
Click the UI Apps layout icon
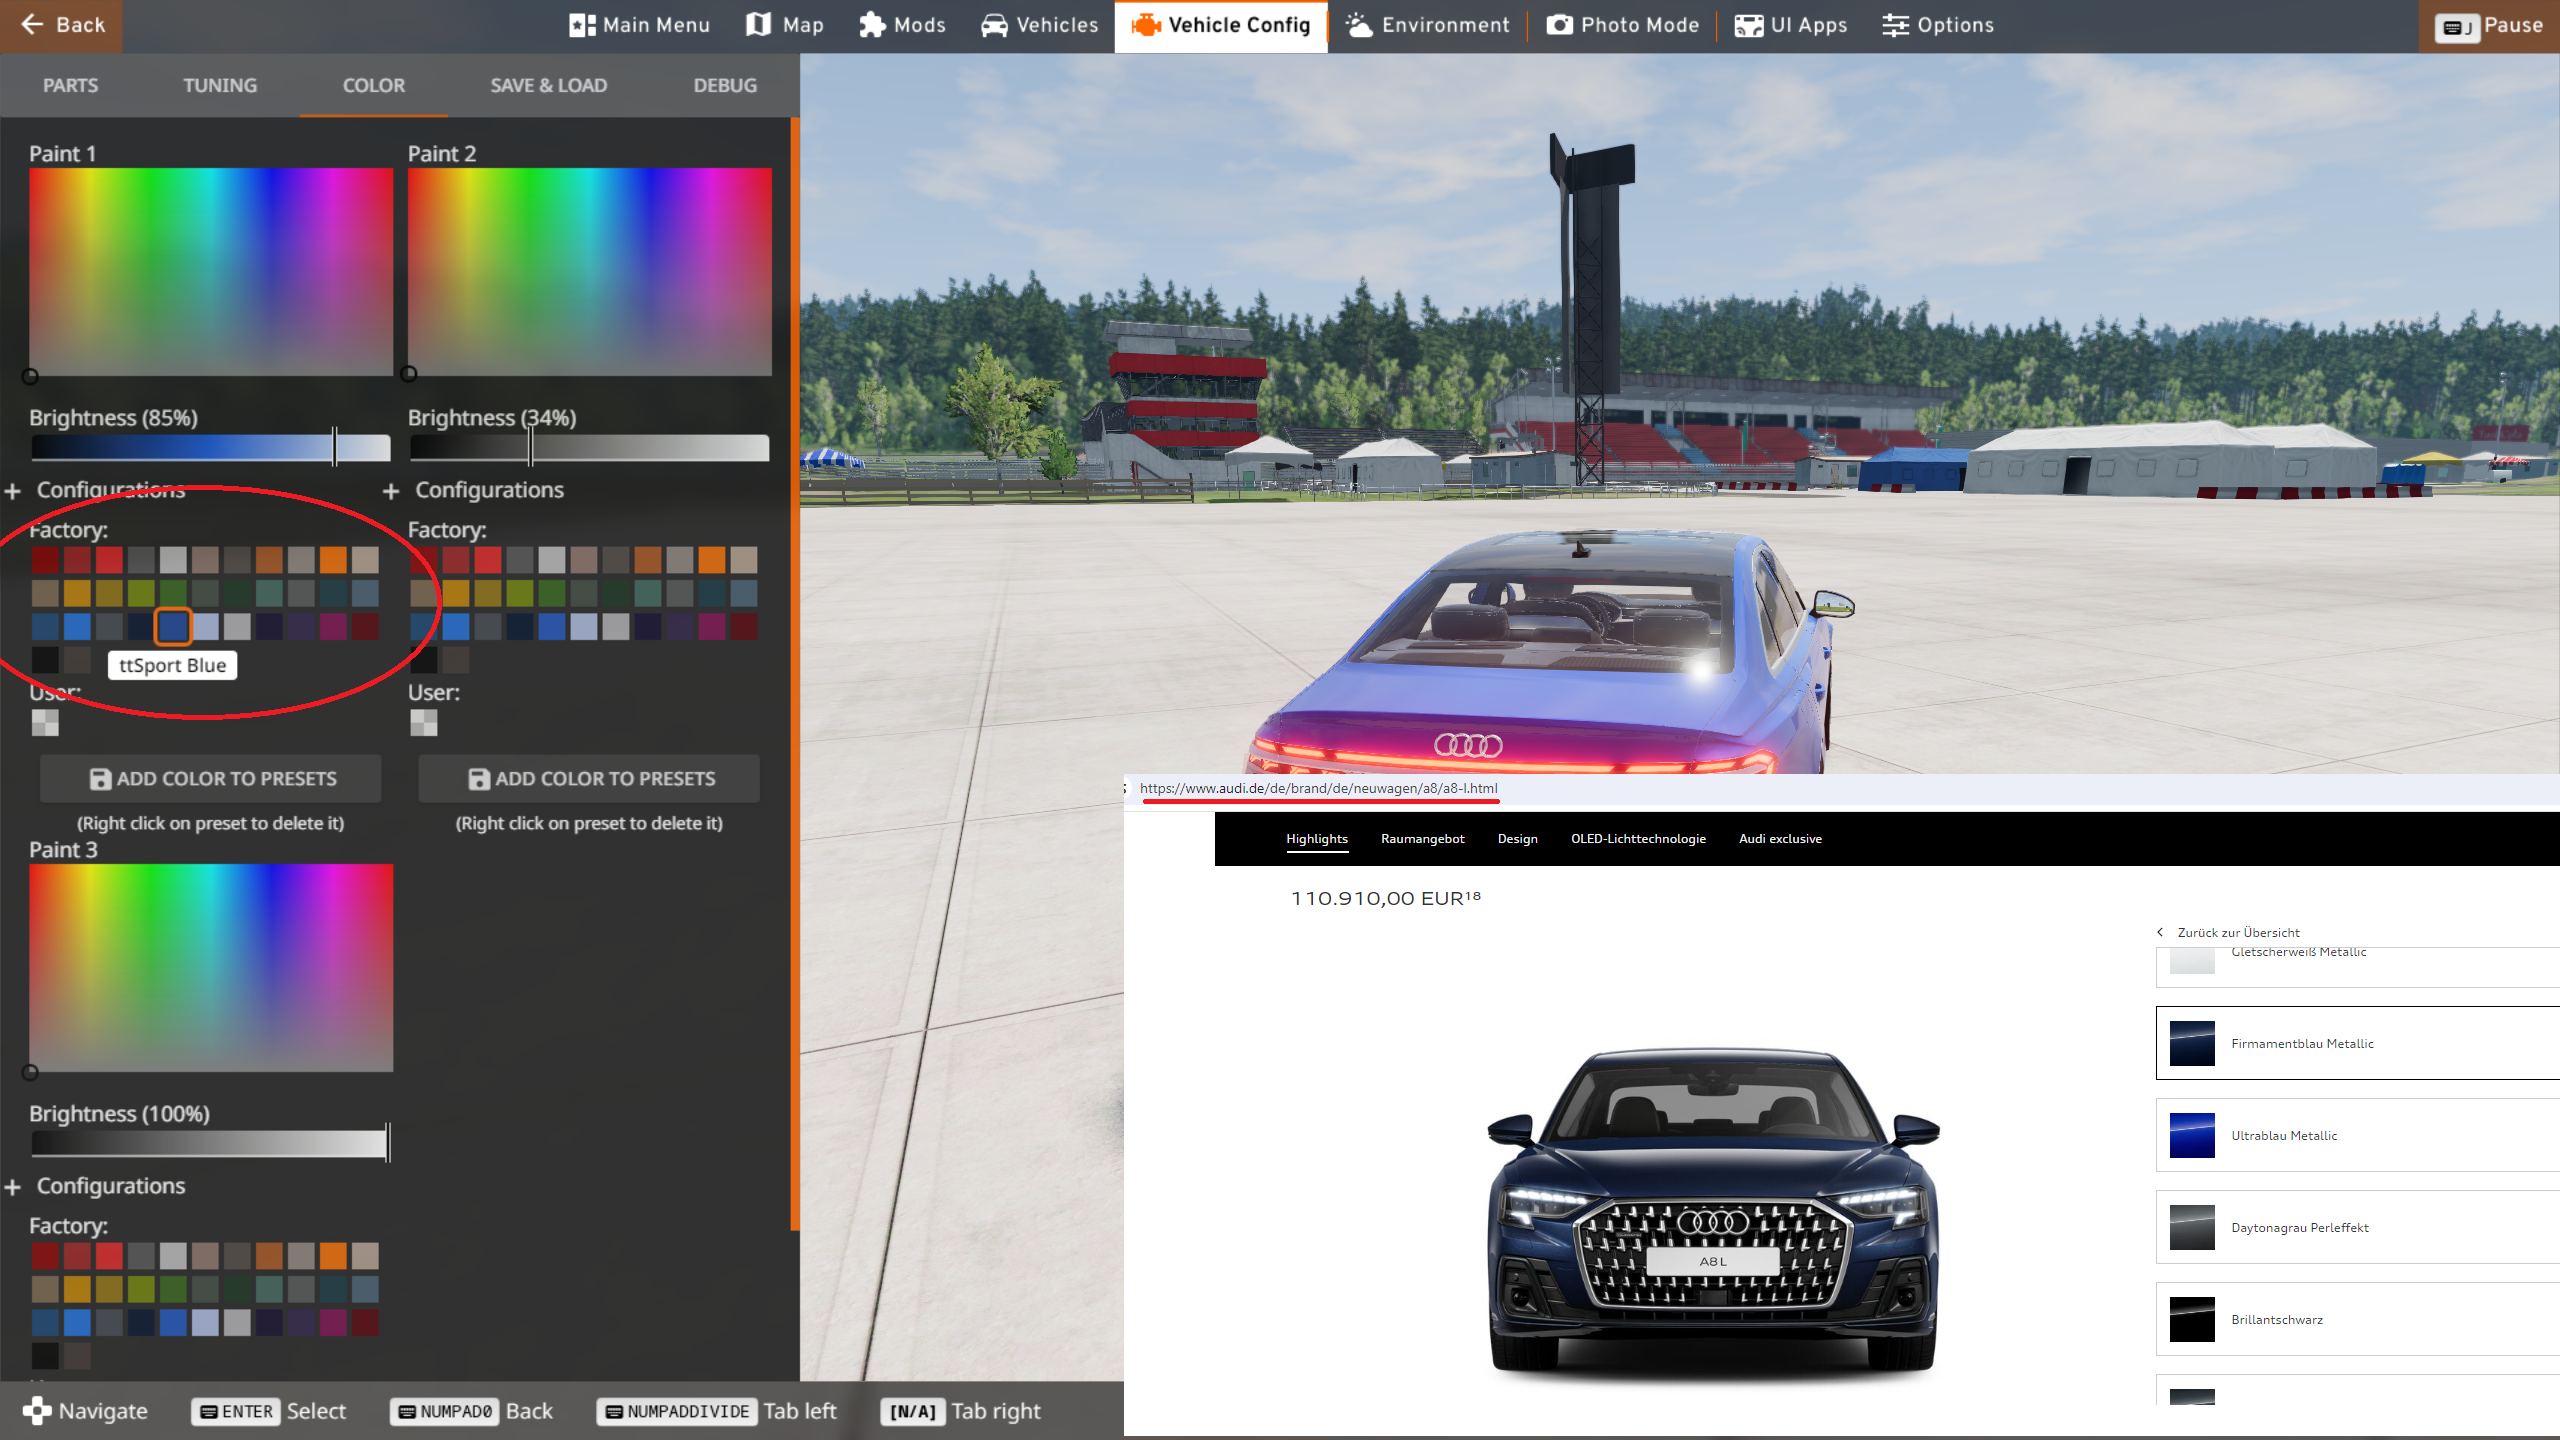[x=1749, y=25]
